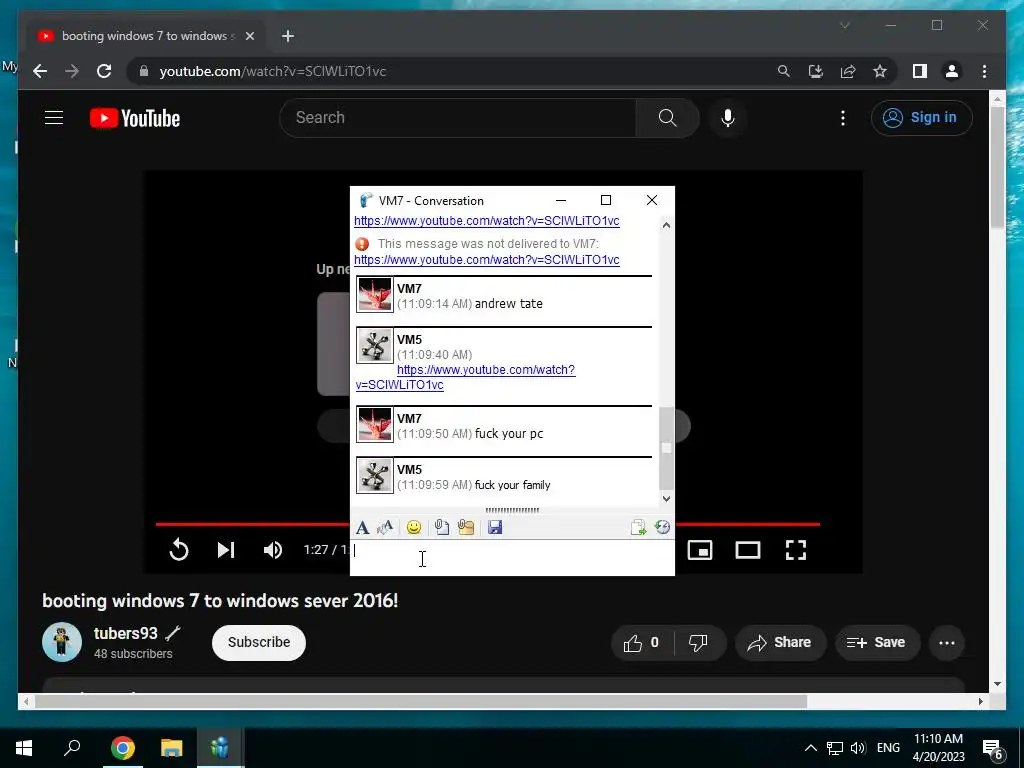The image size is (1024, 768).
Task: Open Chrome zoom magnifier in address bar
Action: tap(784, 71)
